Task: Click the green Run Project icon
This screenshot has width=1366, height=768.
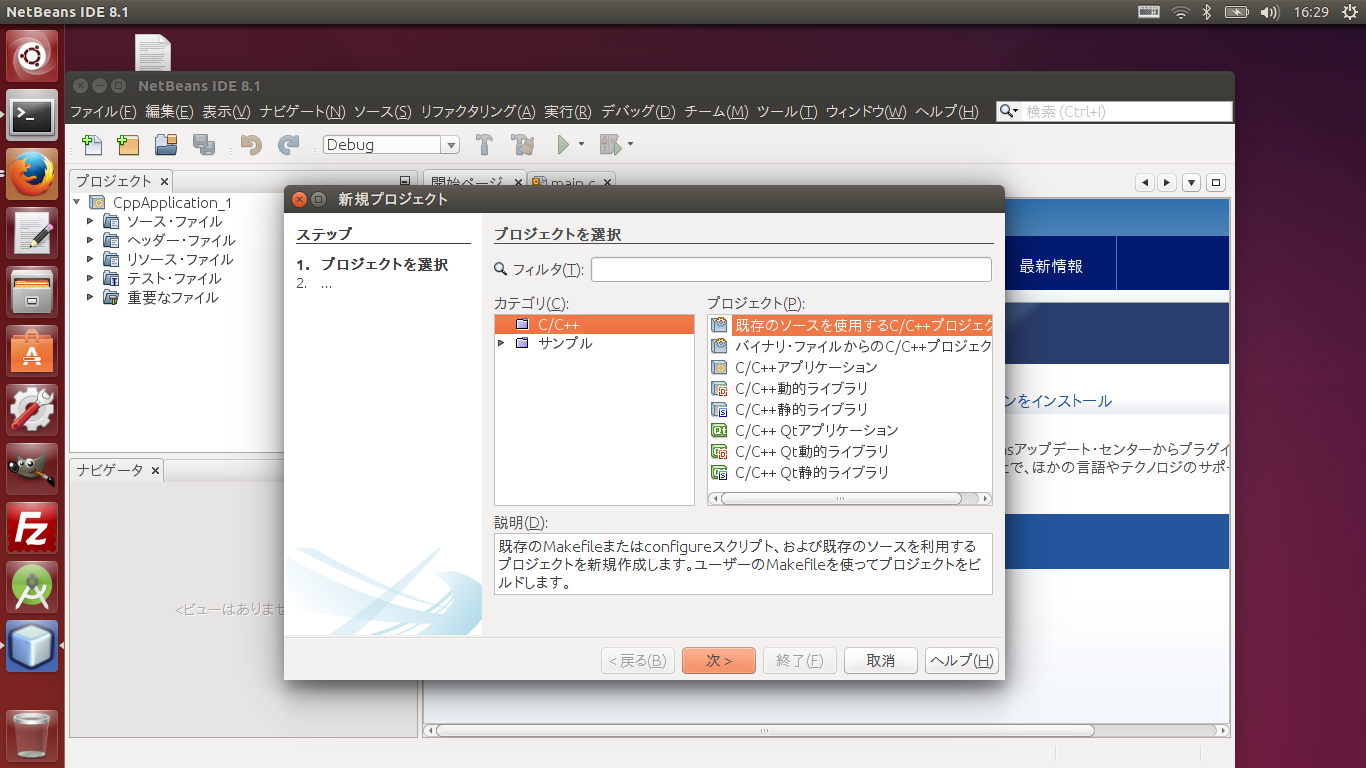Action: pyautogui.click(x=563, y=145)
